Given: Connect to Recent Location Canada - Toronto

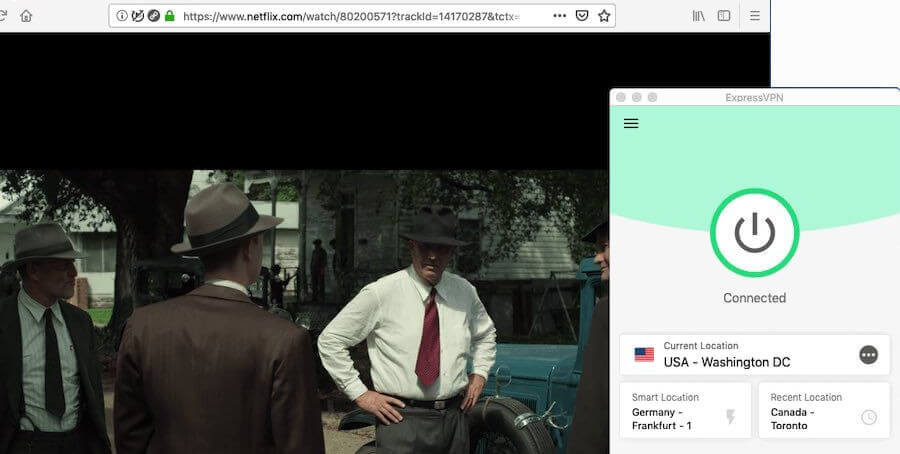Looking at the screenshot, I should click(x=824, y=410).
